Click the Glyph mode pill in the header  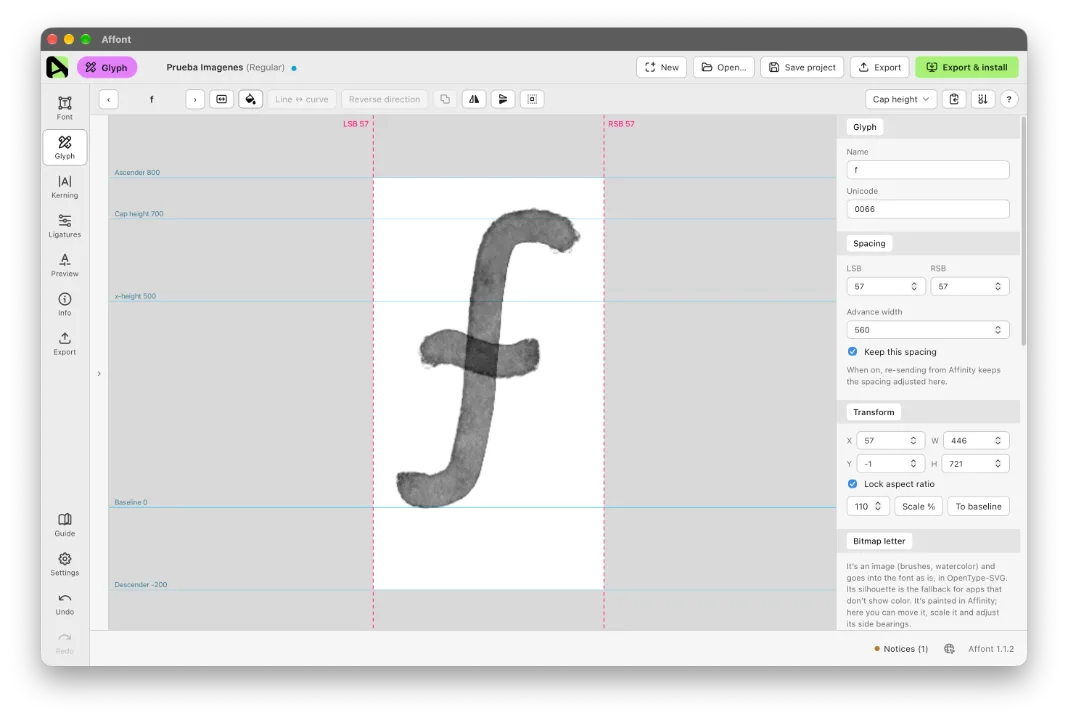(x=107, y=67)
